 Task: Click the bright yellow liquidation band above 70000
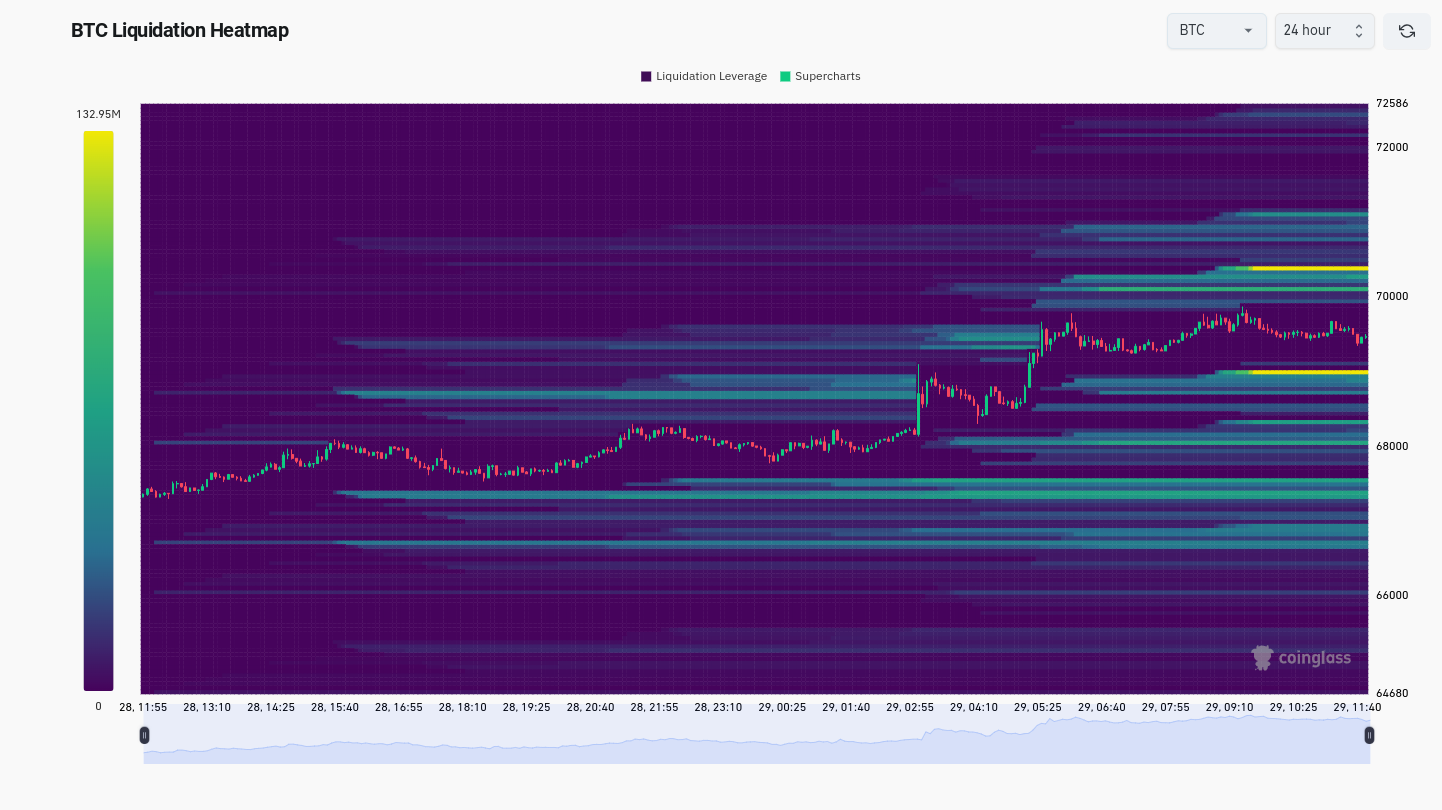pos(1309,268)
